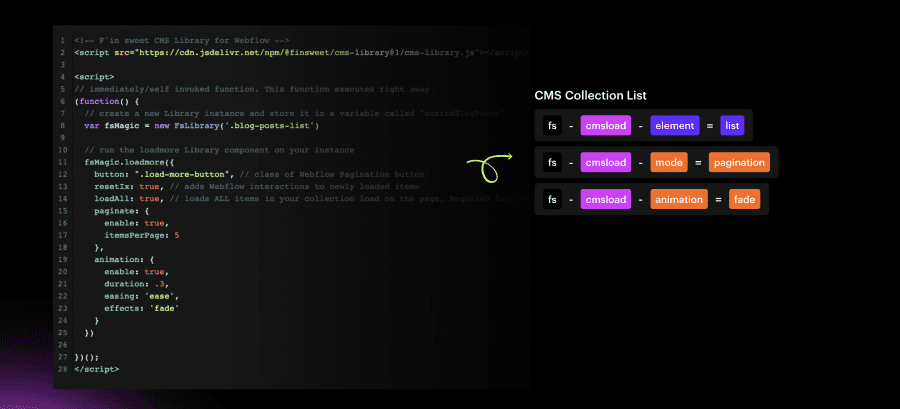
Task: Click the orange 'fade' value chip
Action: (x=745, y=200)
